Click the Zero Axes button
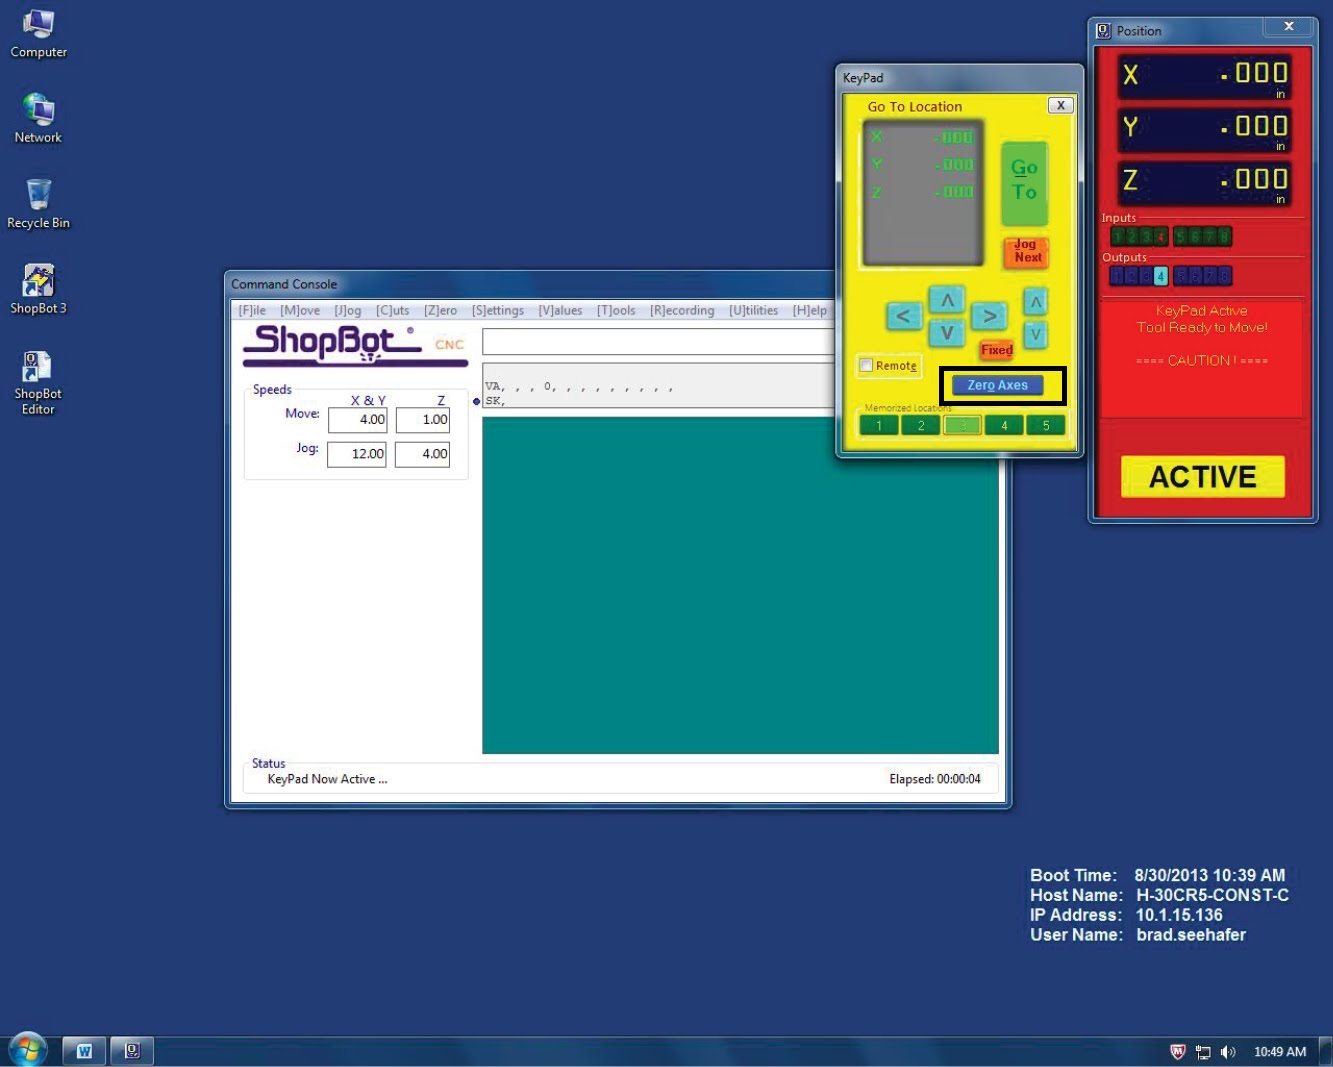 [x=997, y=385]
